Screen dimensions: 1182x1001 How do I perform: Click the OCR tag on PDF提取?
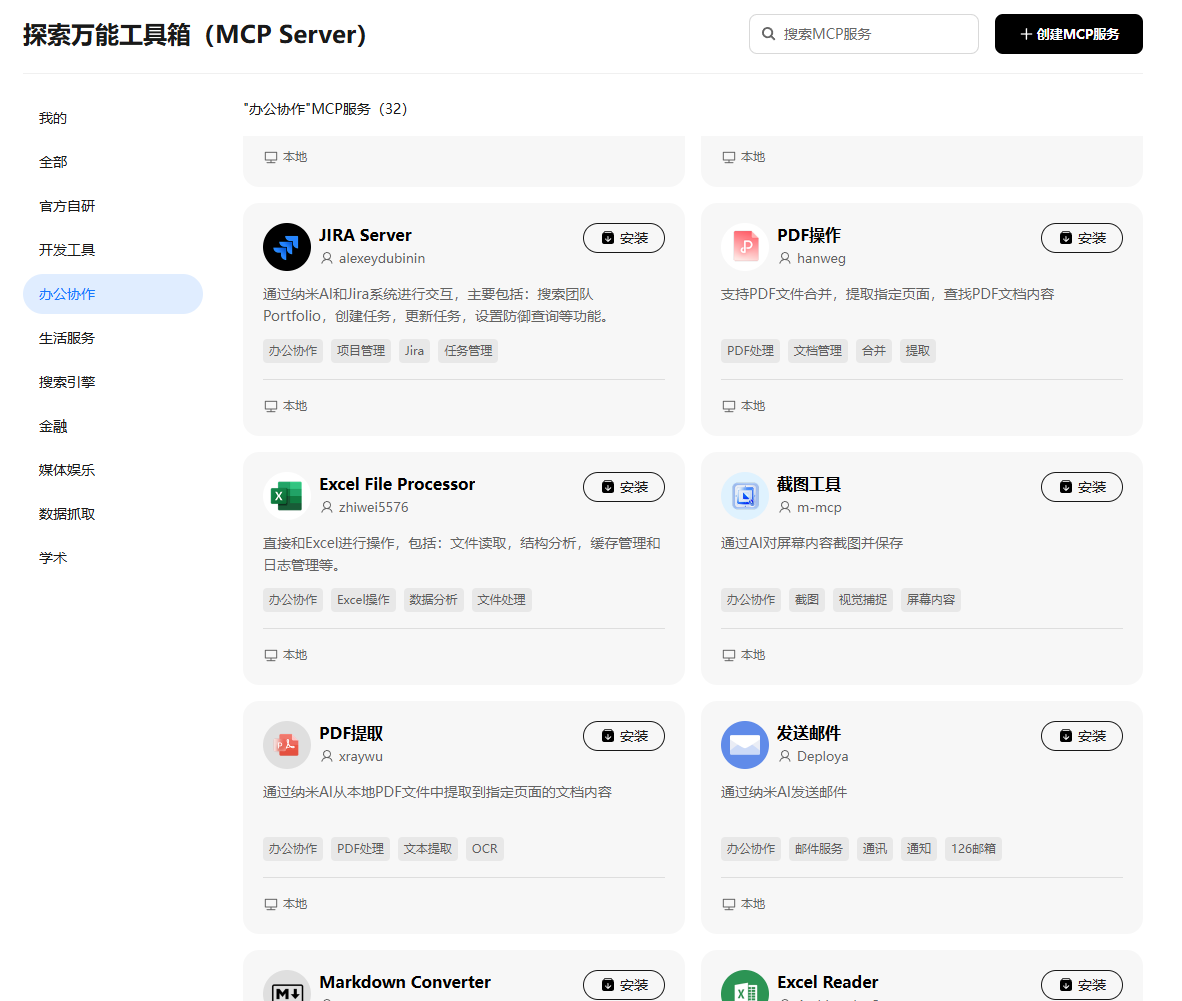[x=484, y=849]
